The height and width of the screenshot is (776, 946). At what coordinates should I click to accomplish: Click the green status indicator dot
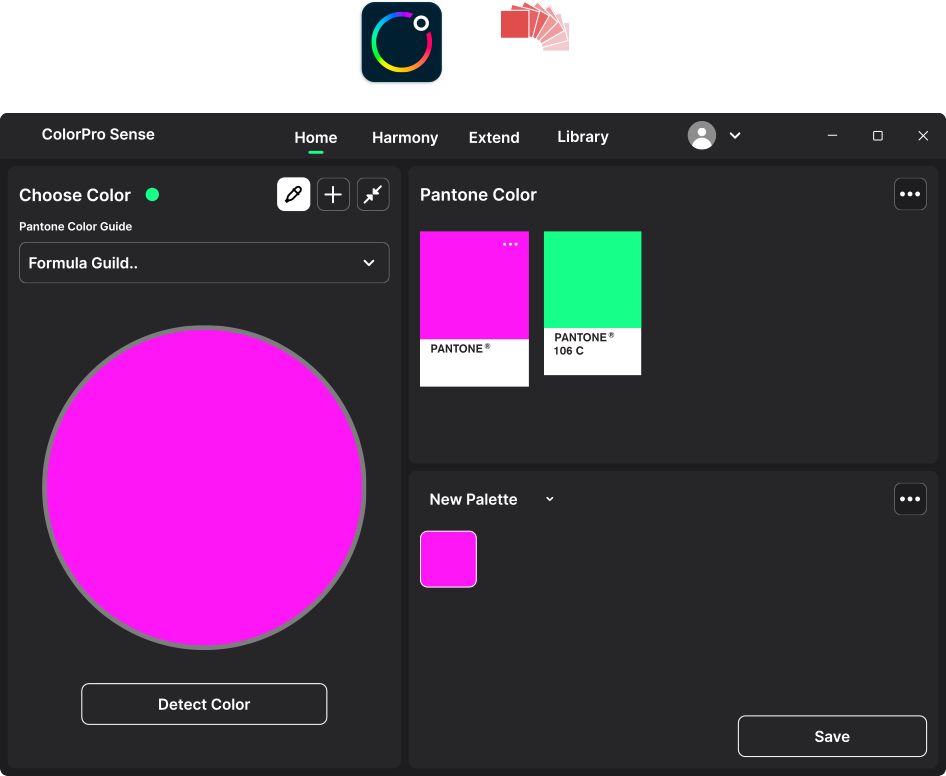tap(152, 194)
